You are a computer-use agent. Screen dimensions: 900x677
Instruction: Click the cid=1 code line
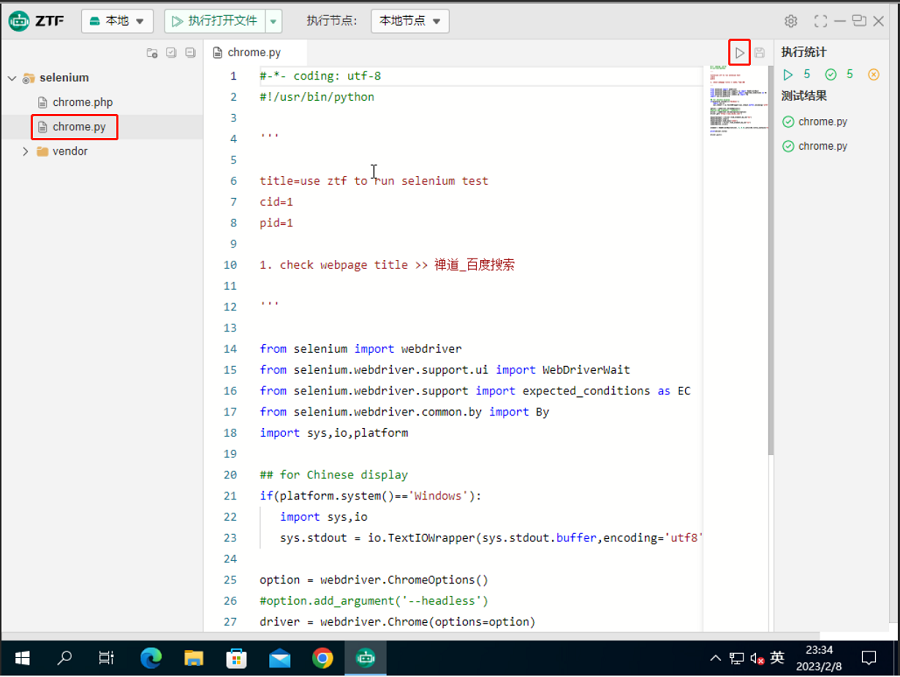276,202
